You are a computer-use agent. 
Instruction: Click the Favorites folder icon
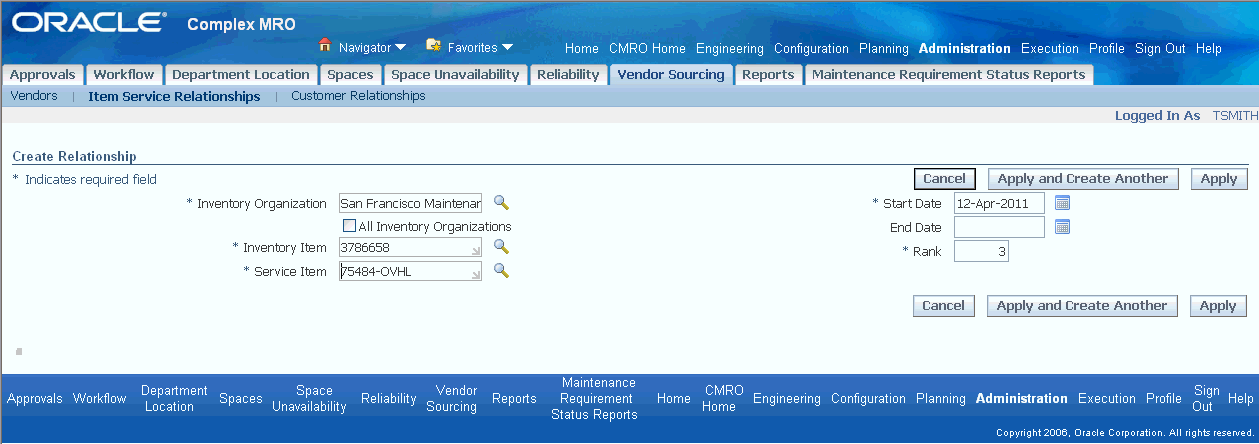[x=433, y=45]
